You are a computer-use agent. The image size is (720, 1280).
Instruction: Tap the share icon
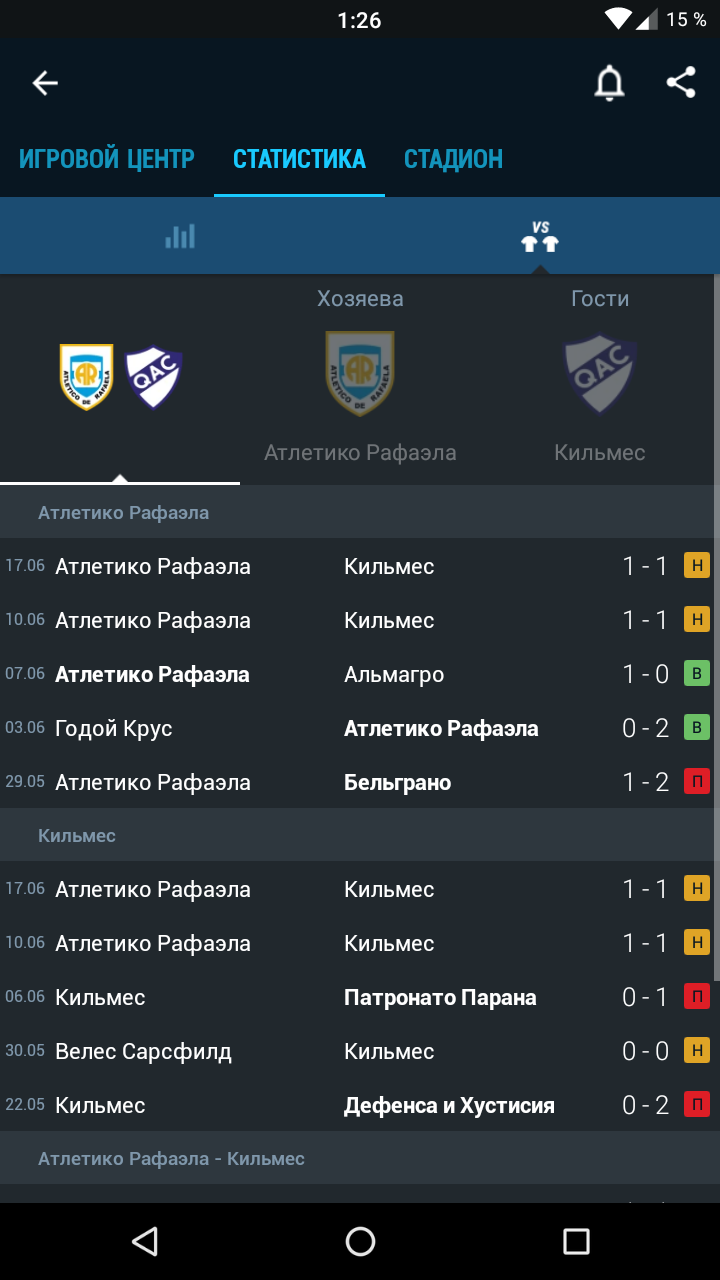[x=681, y=82]
